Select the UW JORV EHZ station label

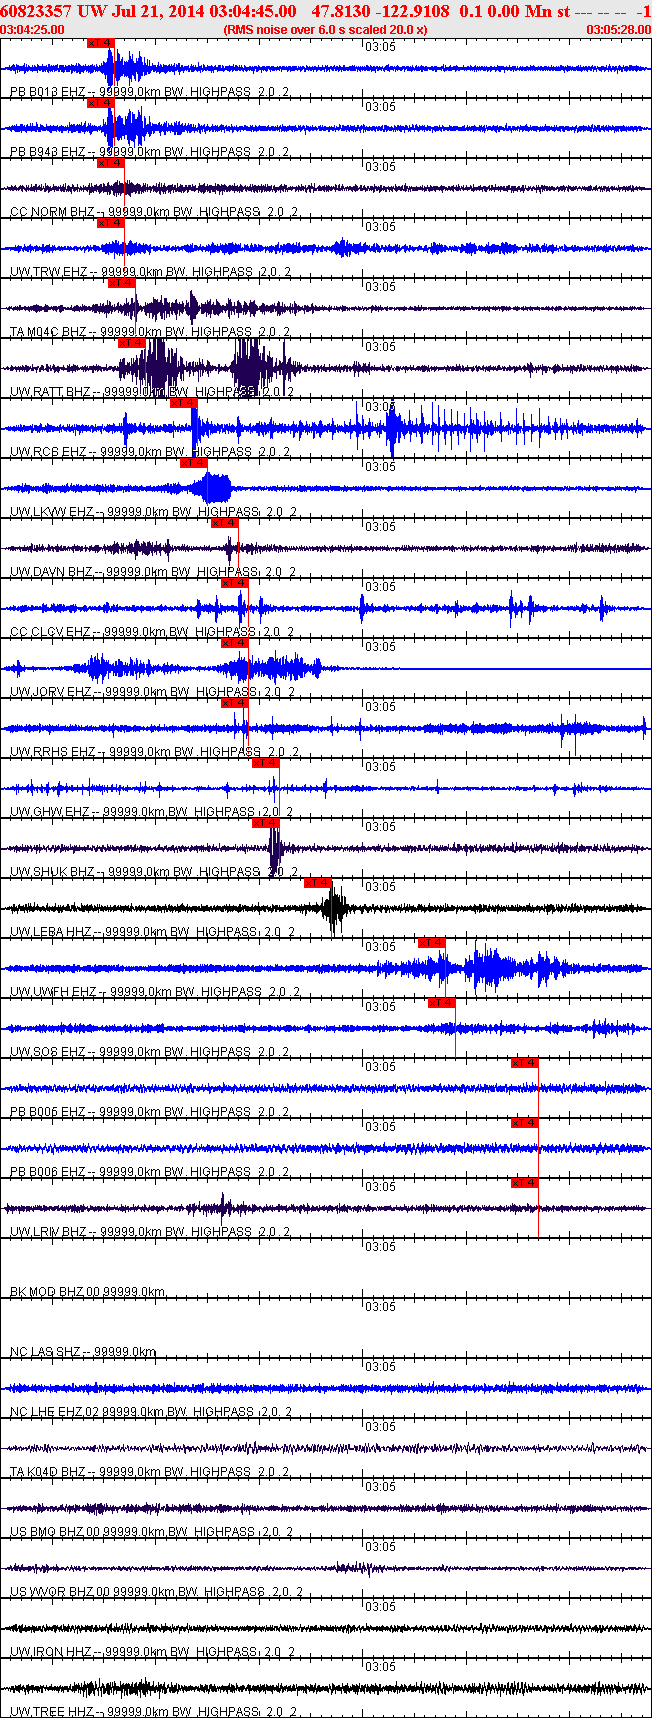(x=153, y=692)
